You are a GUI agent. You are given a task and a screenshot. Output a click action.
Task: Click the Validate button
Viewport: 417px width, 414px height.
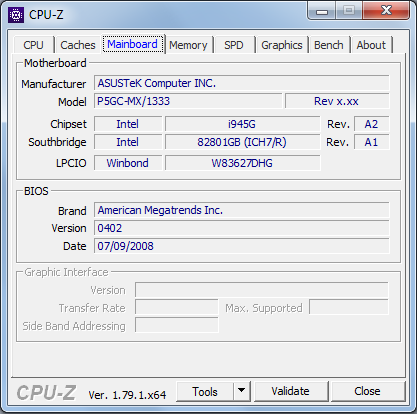pos(290,391)
